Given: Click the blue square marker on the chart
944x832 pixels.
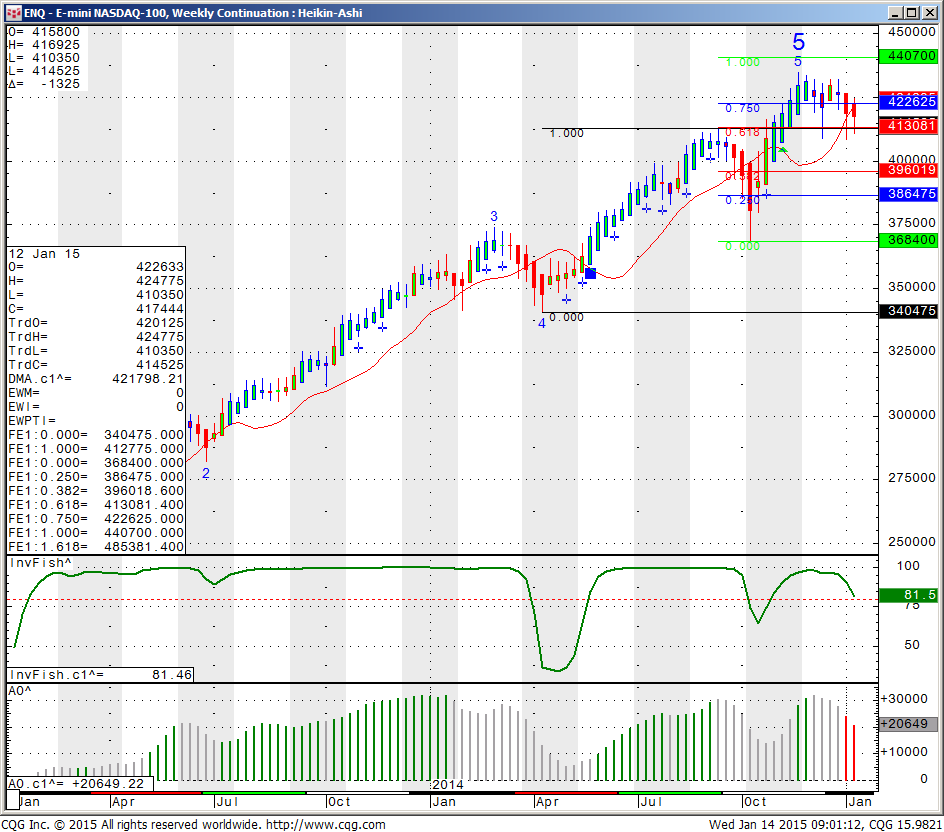Looking at the screenshot, I should [590, 273].
